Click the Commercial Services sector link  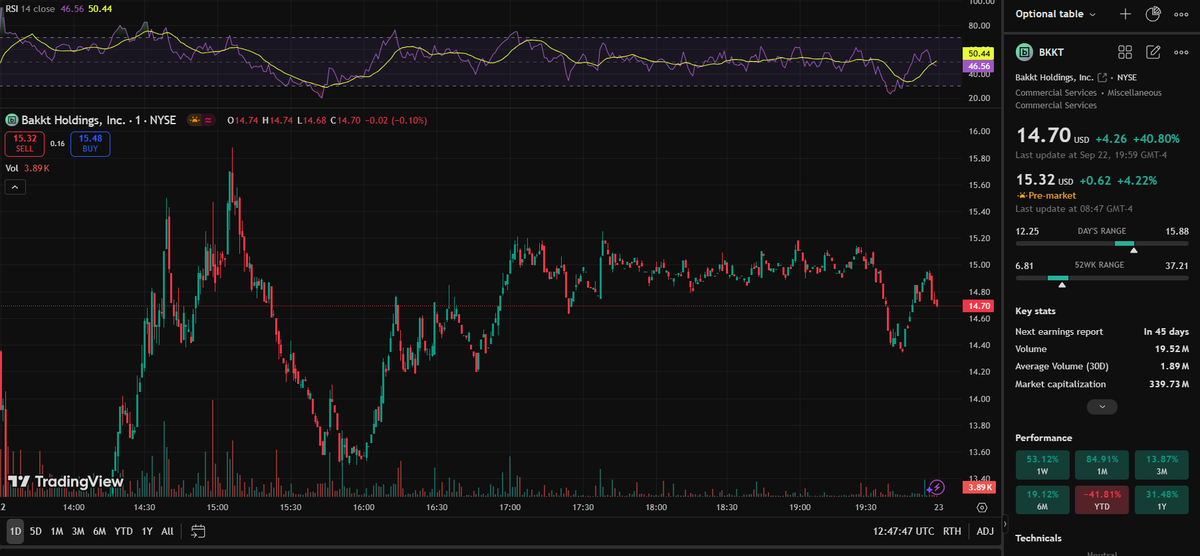point(1055,93)
